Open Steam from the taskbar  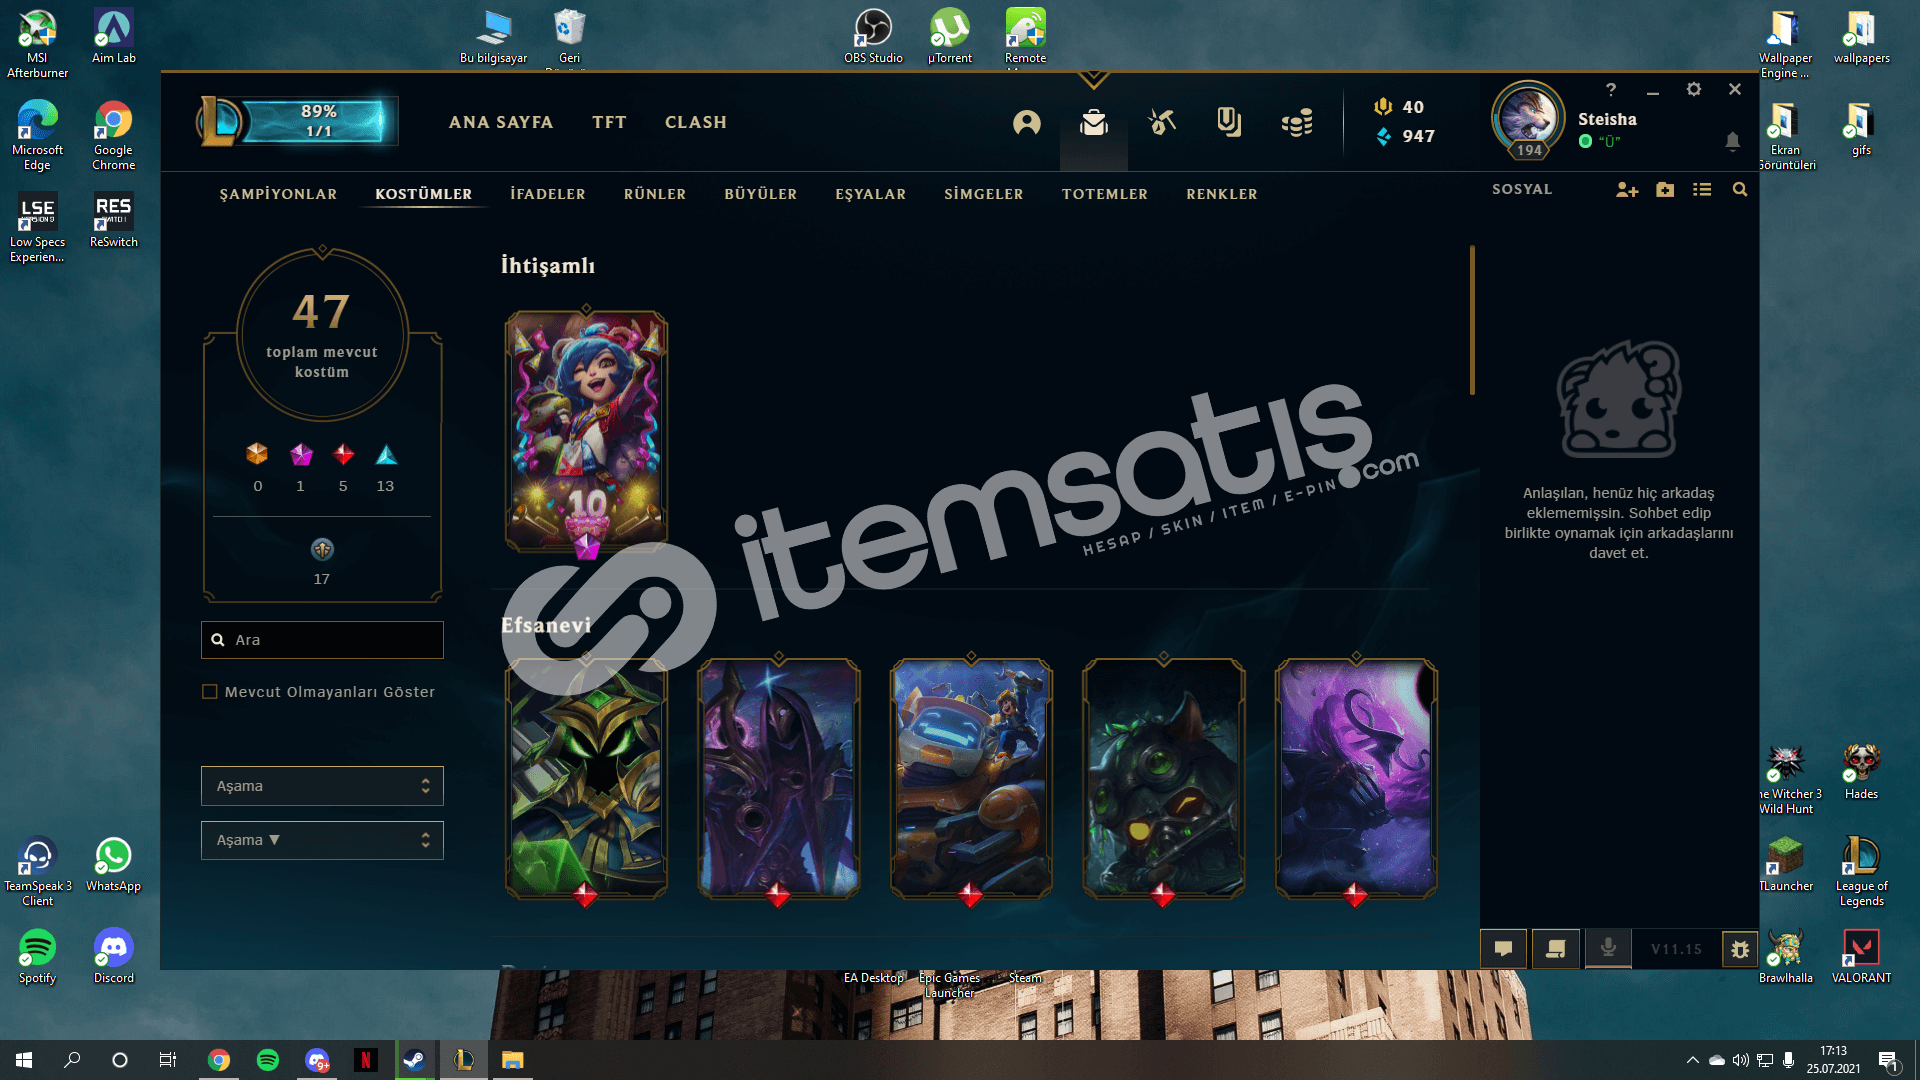pyautogui.click(x=414, y=1060)
